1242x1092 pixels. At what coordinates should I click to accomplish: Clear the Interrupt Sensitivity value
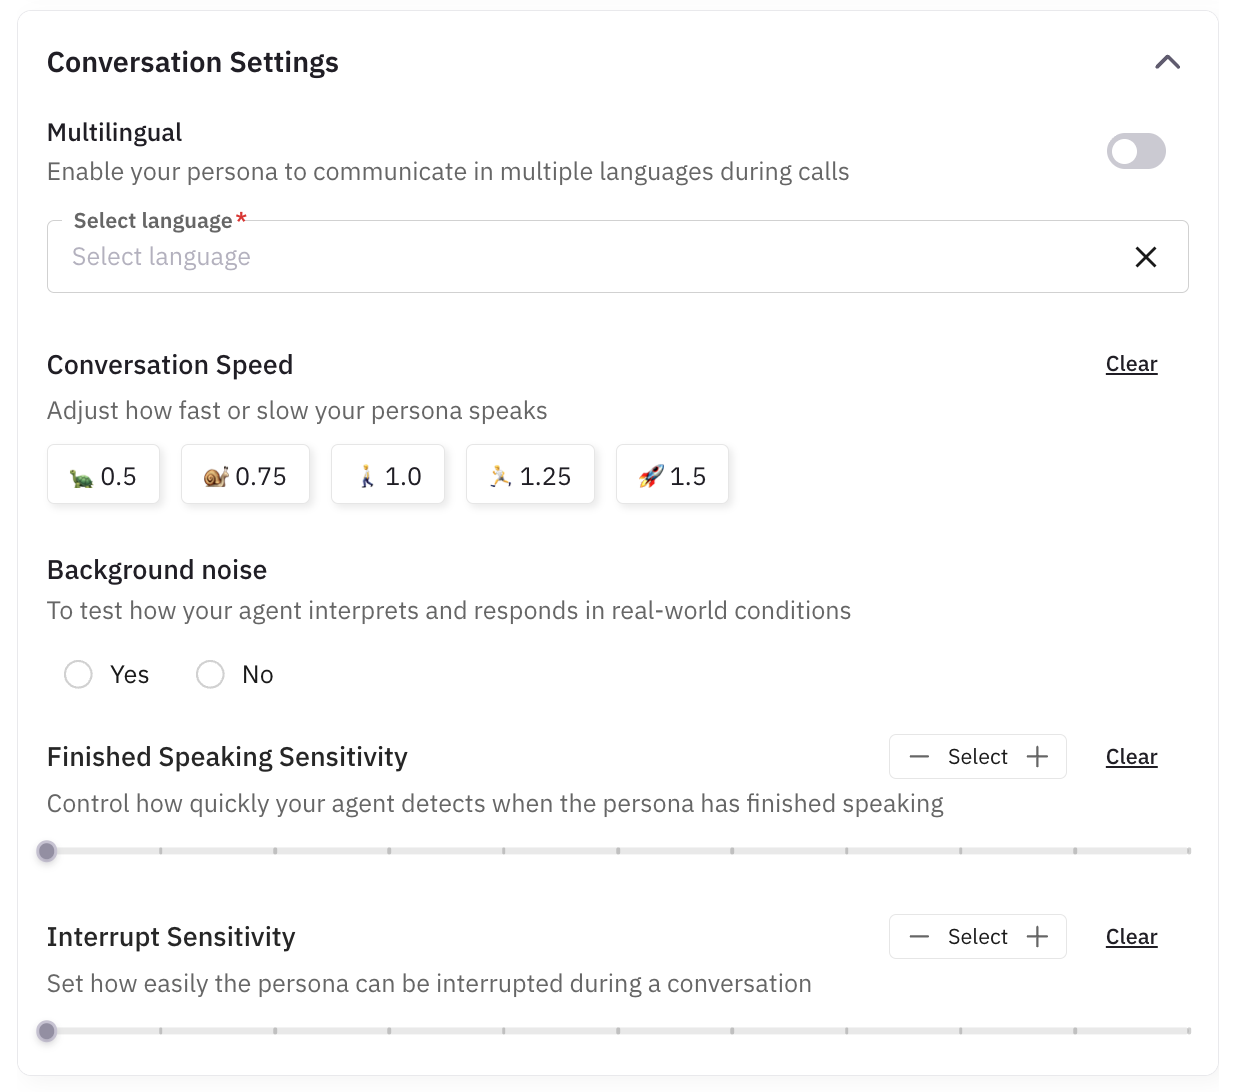click(x=1130, y=936)
